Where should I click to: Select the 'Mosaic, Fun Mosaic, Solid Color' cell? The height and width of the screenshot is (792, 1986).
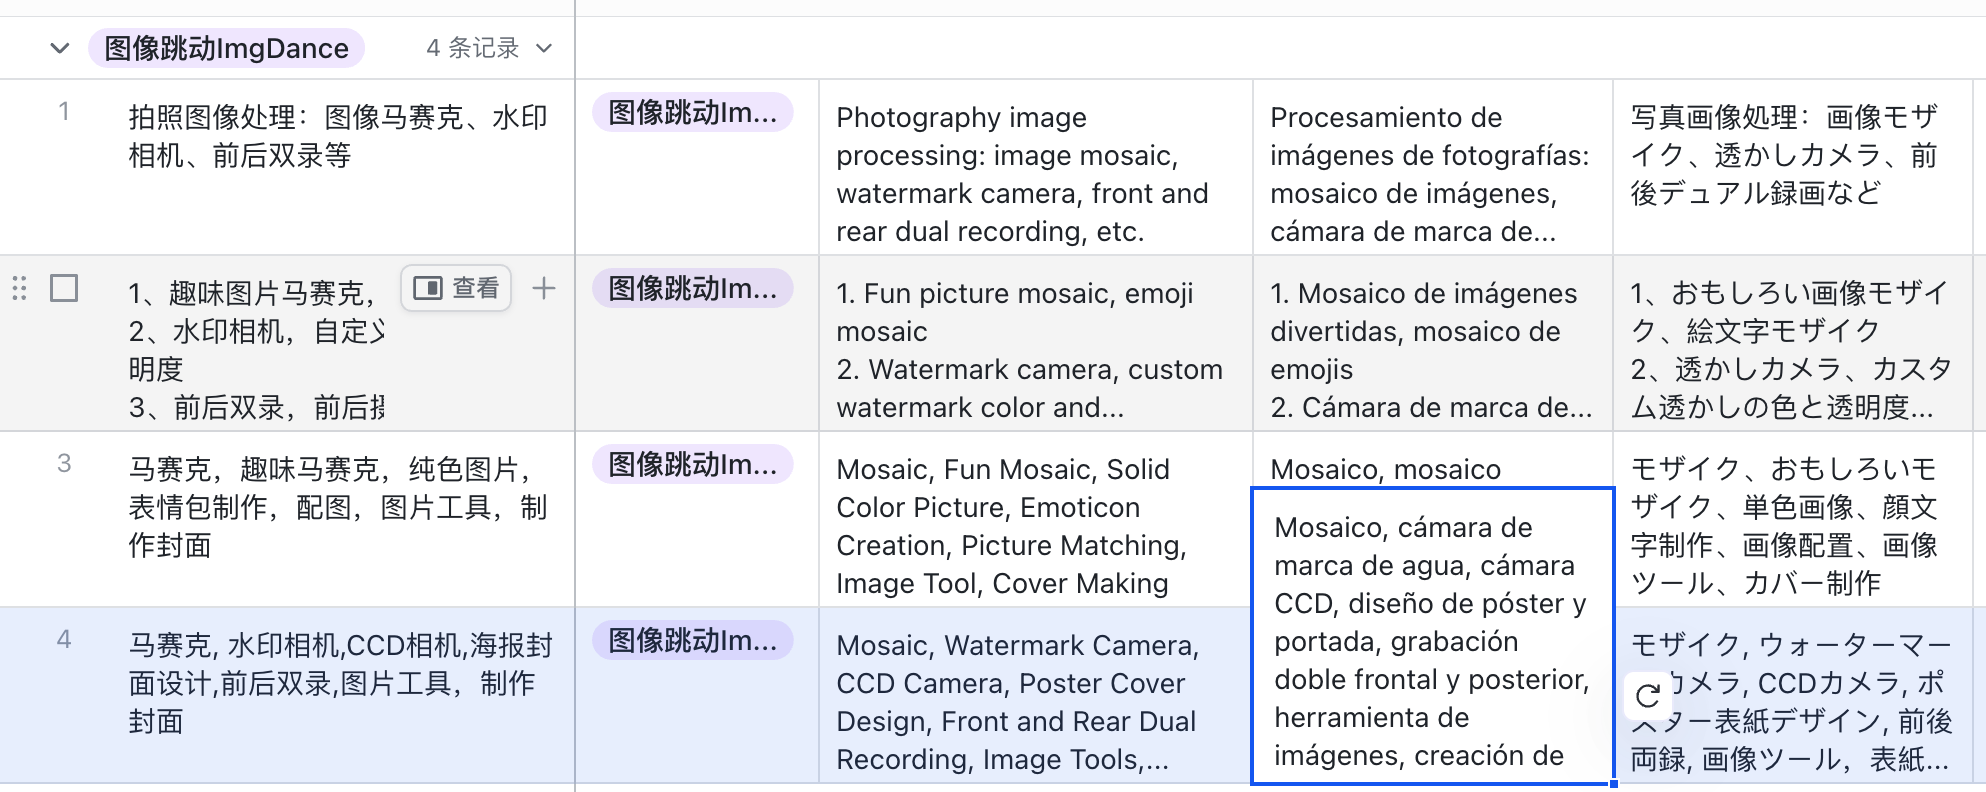coord(1036,519)
